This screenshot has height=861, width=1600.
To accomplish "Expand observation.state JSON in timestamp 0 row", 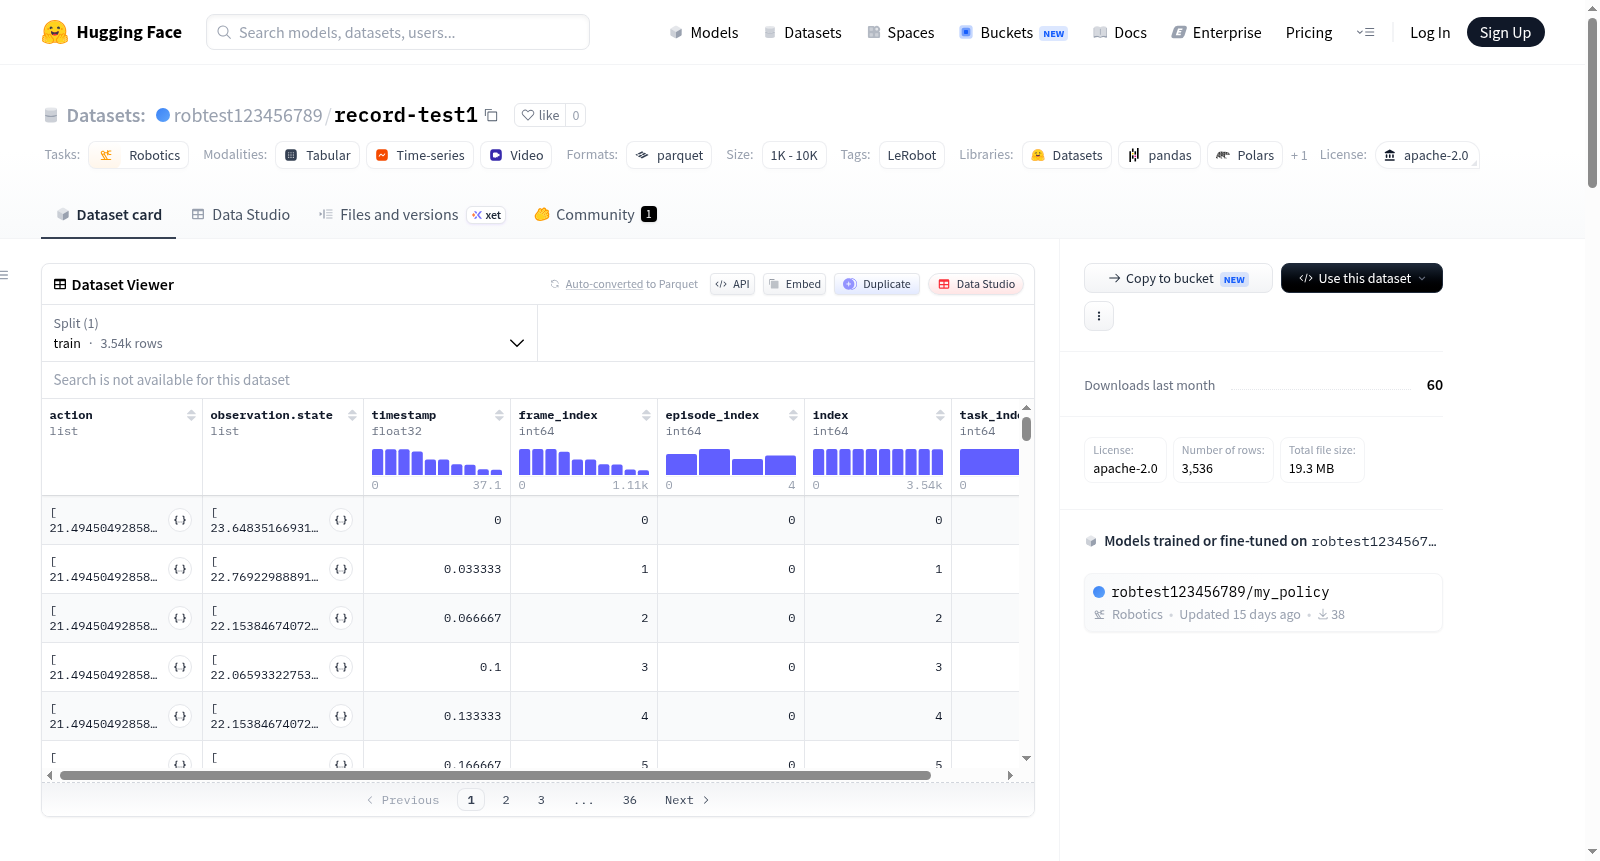I will [341, 520].
